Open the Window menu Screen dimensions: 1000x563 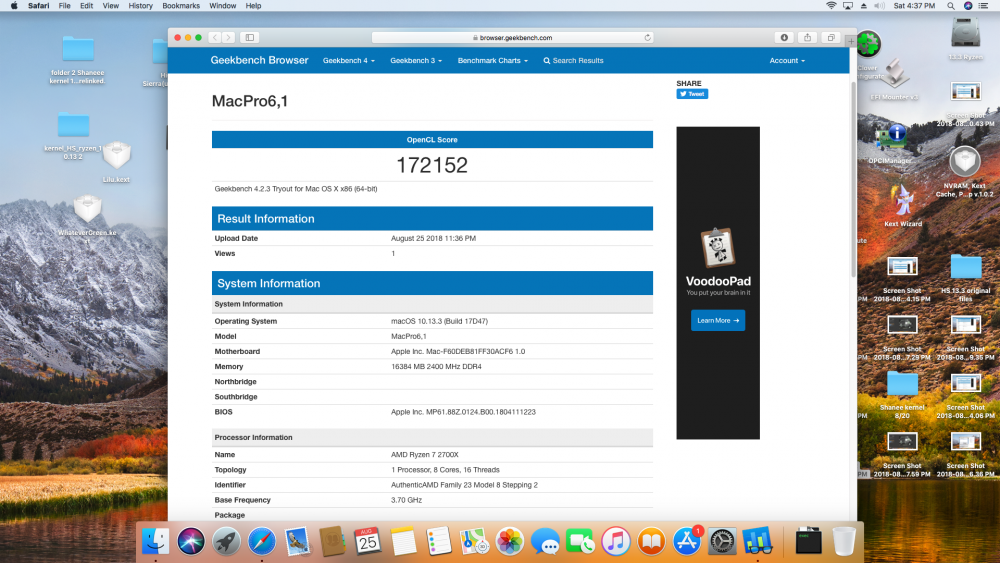pyautogui.click(x=223, y=6)
